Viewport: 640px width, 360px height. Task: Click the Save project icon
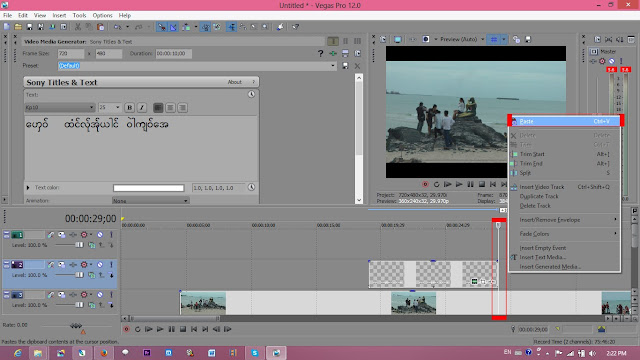pos(29,27)
